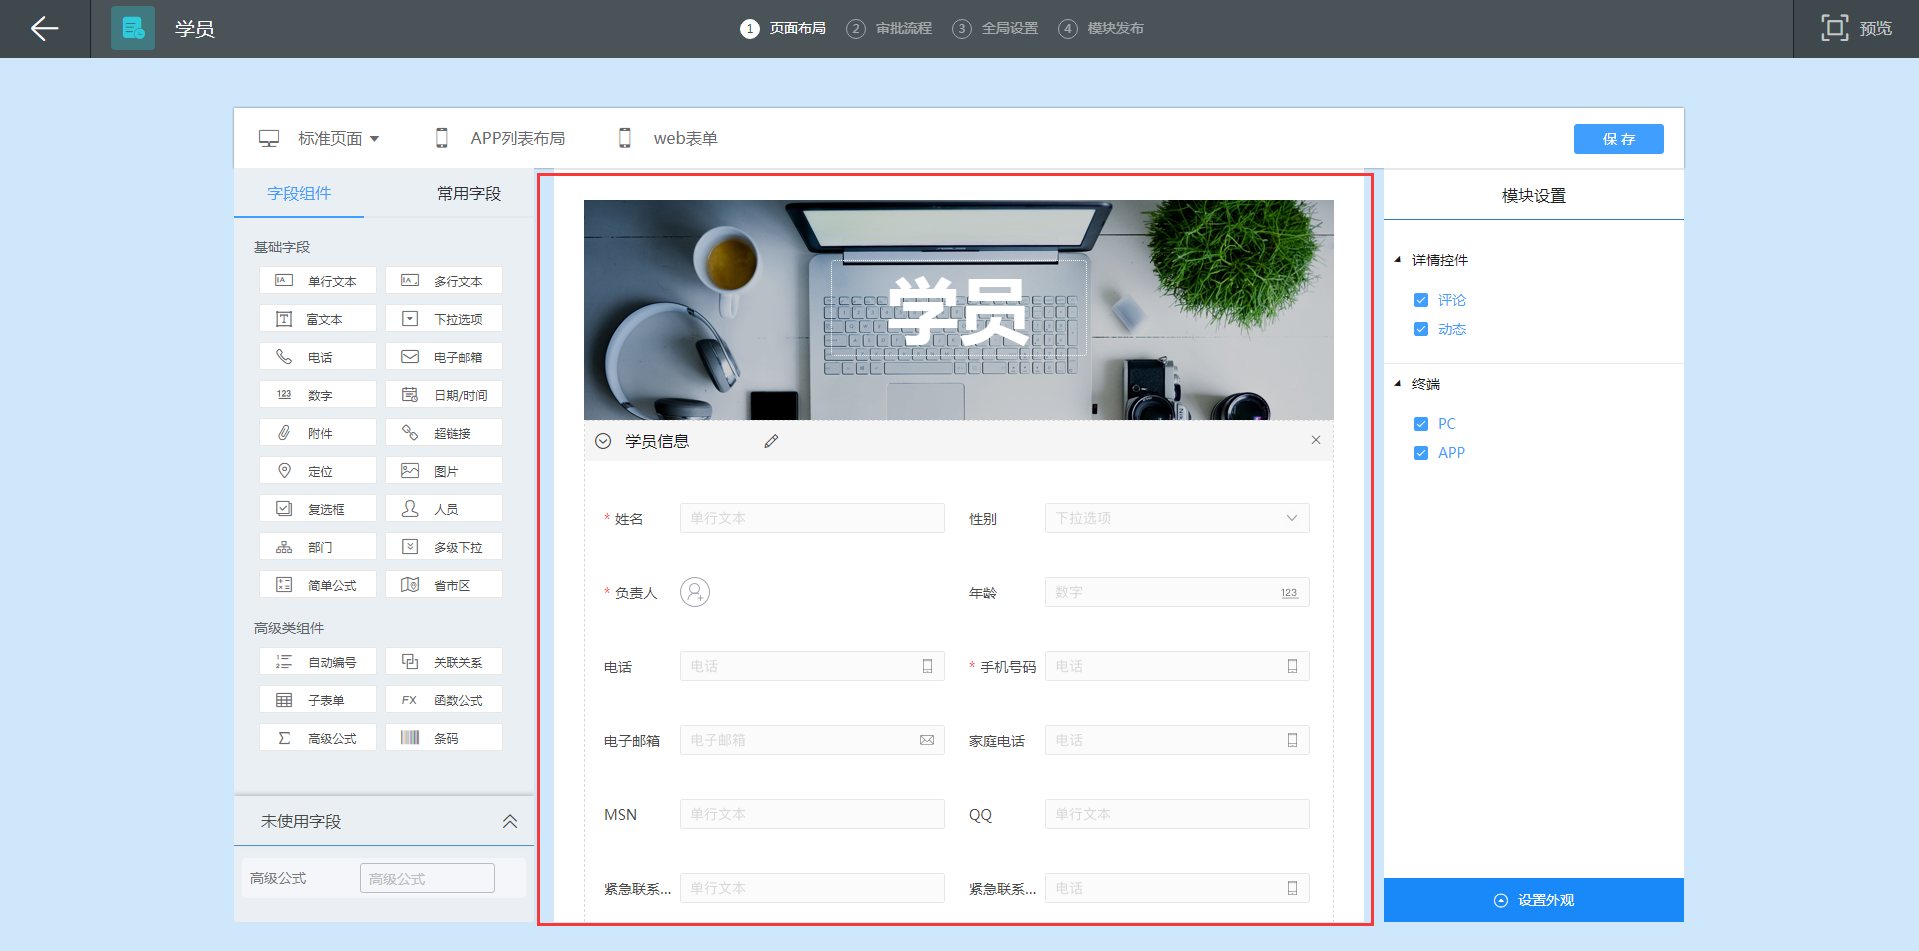Switch to APP列表布局 tab
Image resolution: width=1919 pixels, height=951 pixels.
click(x=516, y=139)
